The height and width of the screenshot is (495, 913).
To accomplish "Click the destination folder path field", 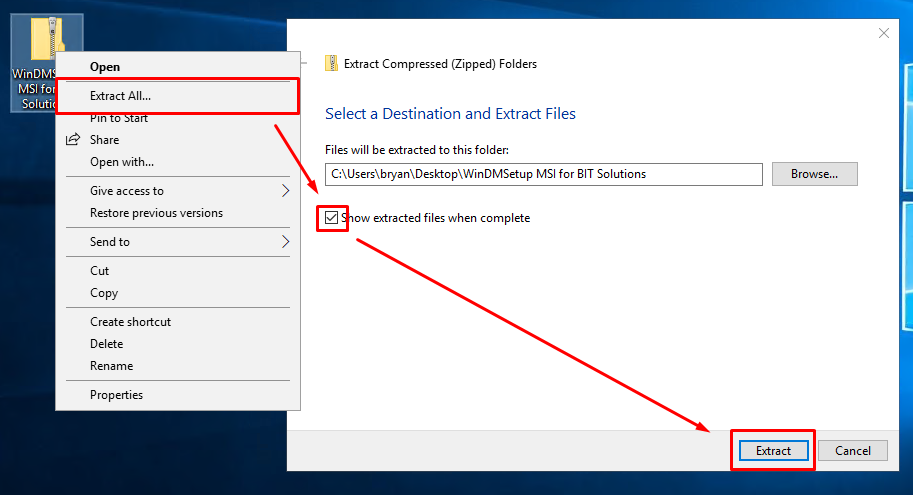I will click(543, 174).
